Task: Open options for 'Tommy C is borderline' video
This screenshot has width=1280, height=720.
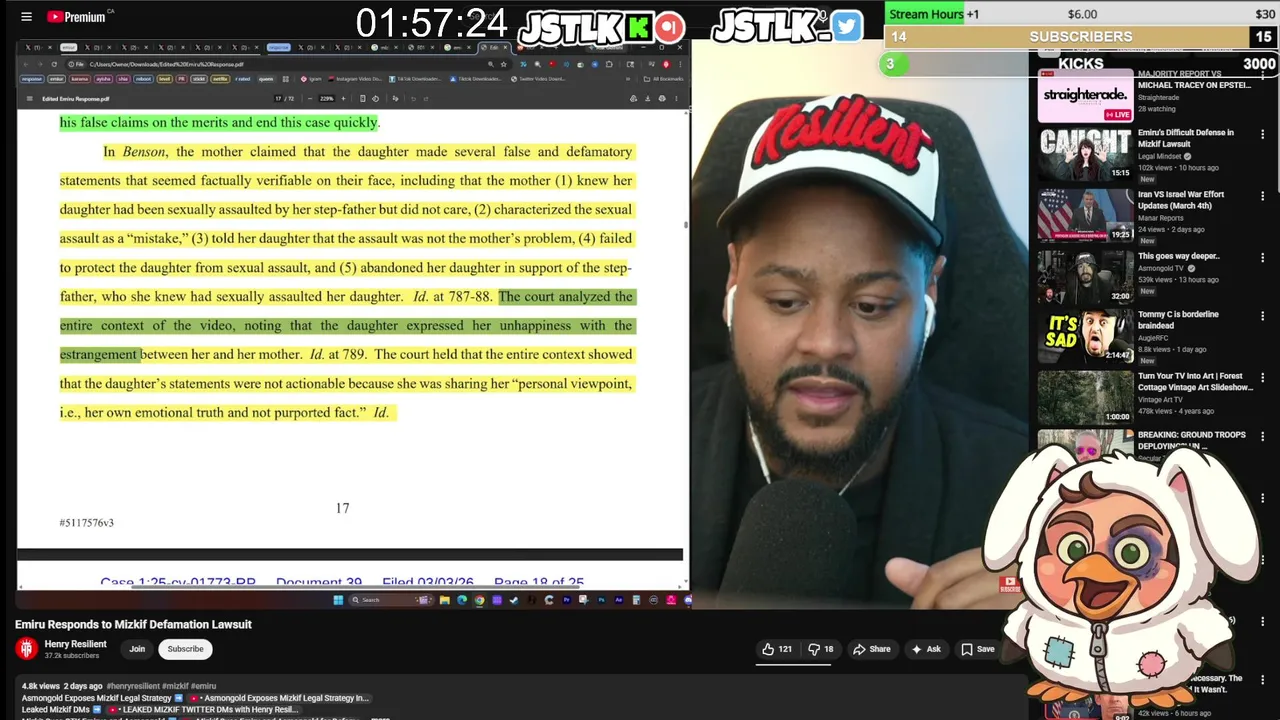Action: pyautogui.click(x=1262, y=316)
